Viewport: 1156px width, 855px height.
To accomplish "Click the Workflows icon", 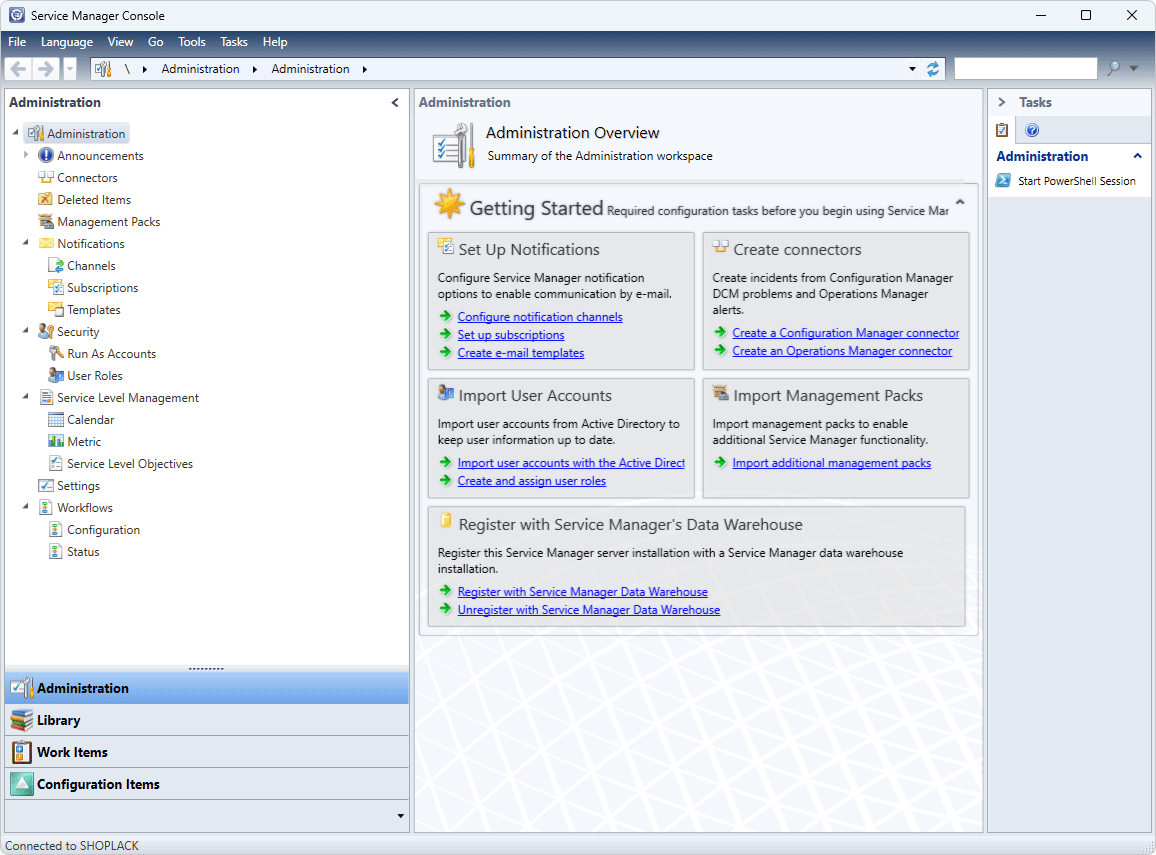I will click(x=46, y=508).
